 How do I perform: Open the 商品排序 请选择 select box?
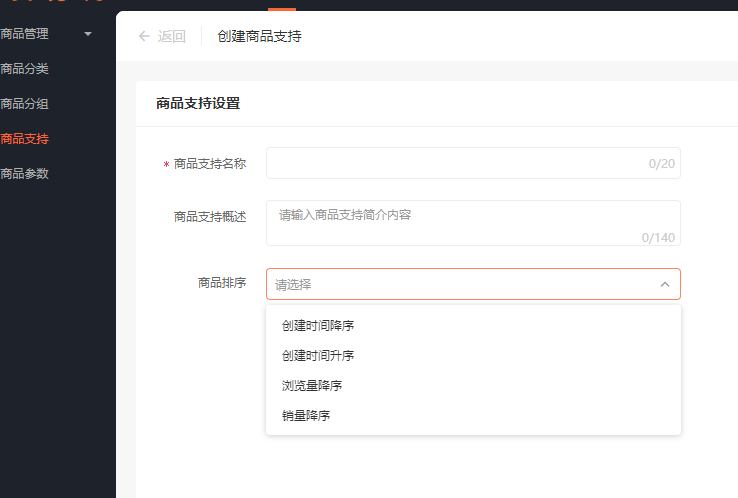pyautogui.click(x=473, y=284)
